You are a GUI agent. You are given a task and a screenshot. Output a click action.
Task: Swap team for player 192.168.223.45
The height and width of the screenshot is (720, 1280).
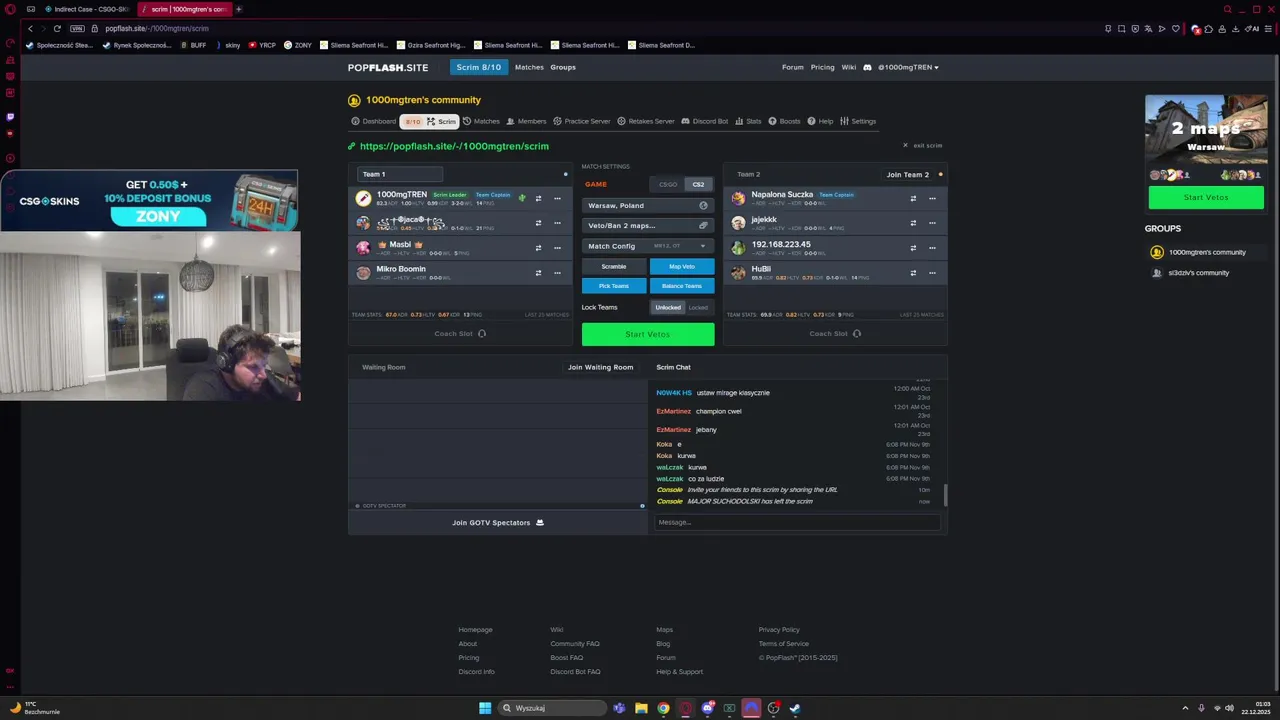tap(913, 248)
